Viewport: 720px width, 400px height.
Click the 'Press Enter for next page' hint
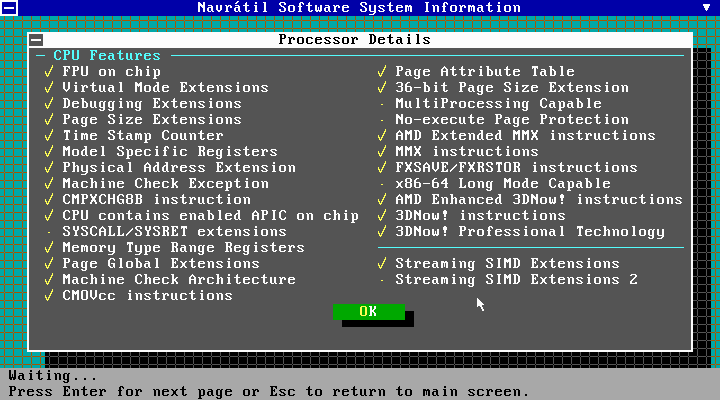click(x=125, y=392)
